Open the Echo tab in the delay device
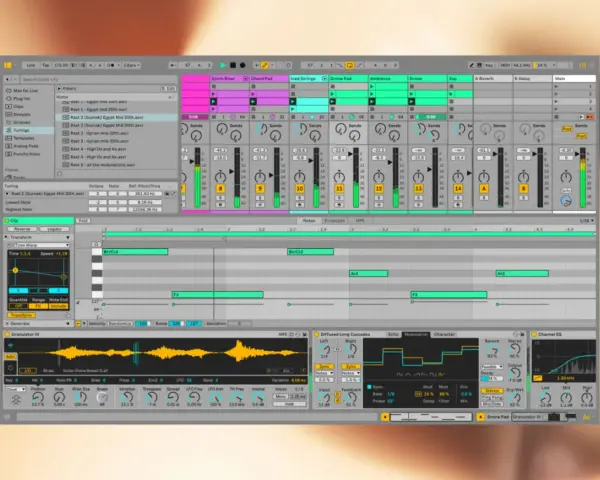600x480 pixels. 393,335
